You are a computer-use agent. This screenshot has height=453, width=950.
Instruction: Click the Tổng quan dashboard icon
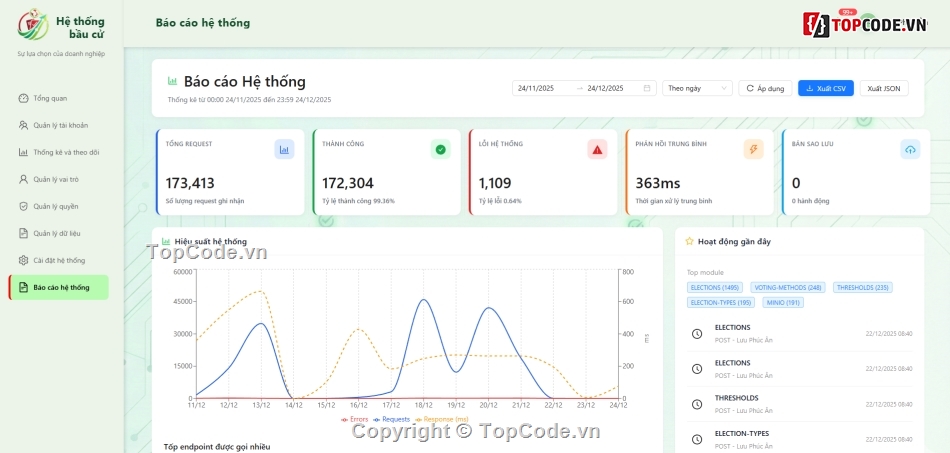(x=23, y=98)
